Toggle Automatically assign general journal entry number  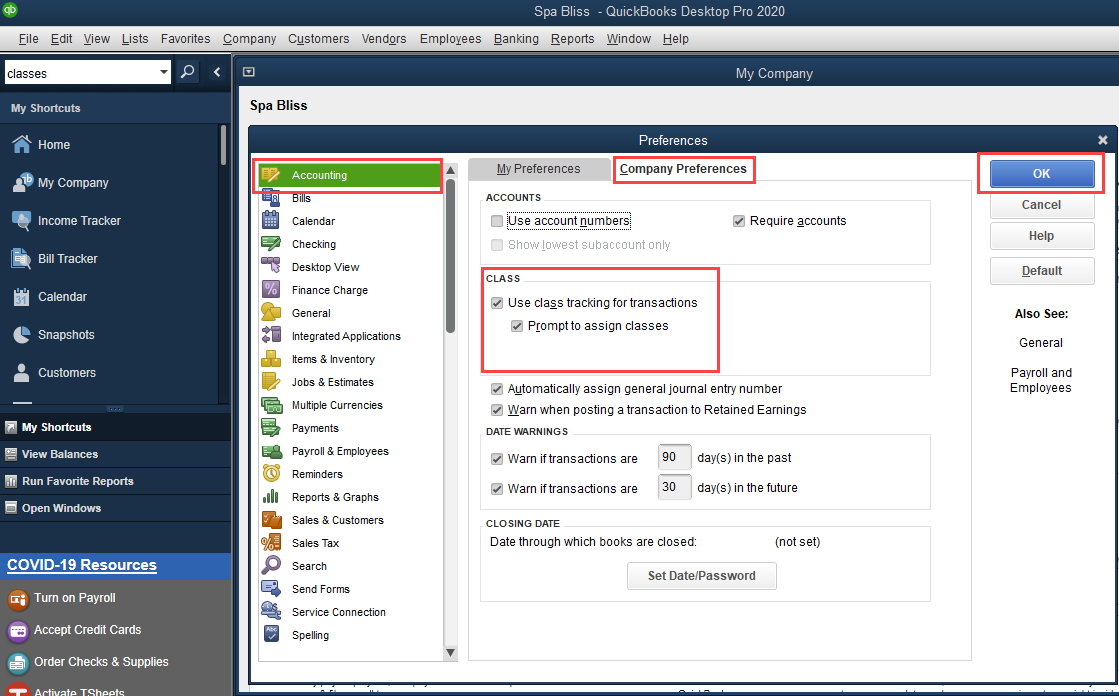tap(497, 389)
